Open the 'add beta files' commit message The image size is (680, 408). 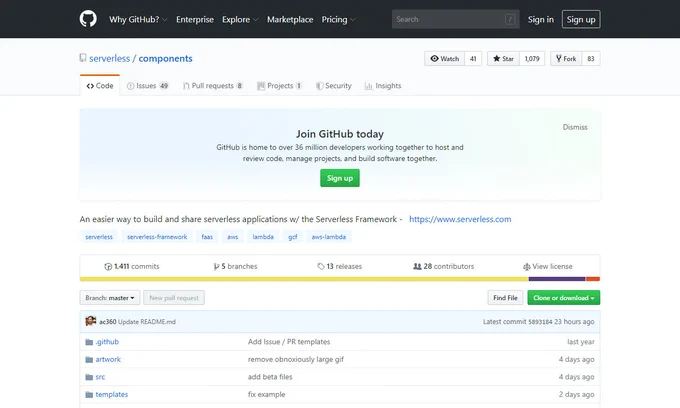point(270,377)
